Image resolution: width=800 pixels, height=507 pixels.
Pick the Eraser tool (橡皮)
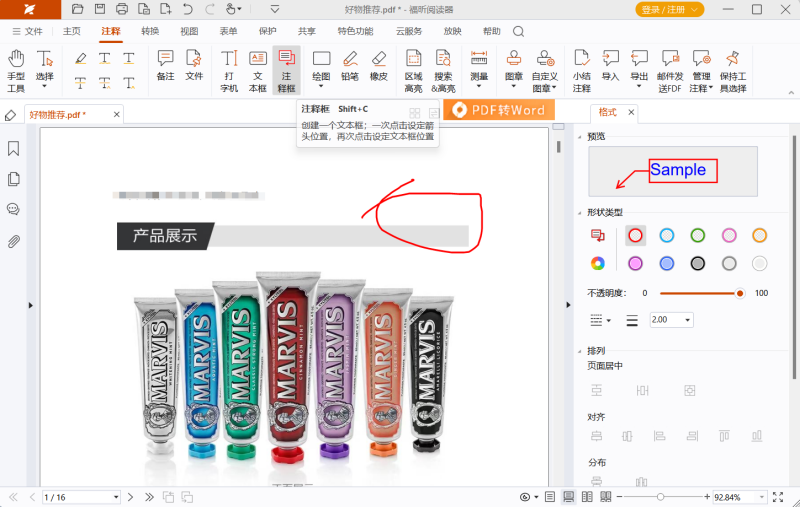[379, 65]
